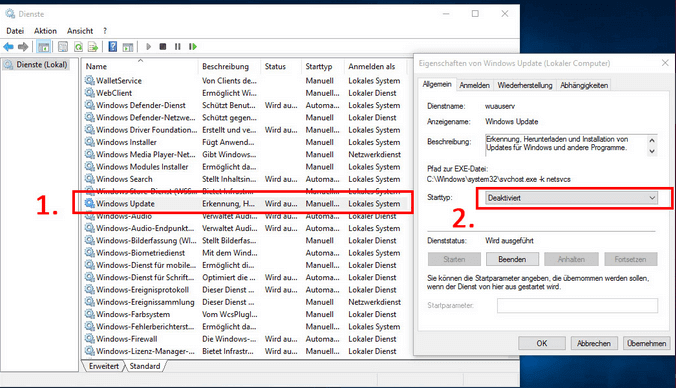Click gear icon of Windows Modules Installer row
The width and height of the screenshot is (676, 388).
pyautogui.click(x=89, y=166)
